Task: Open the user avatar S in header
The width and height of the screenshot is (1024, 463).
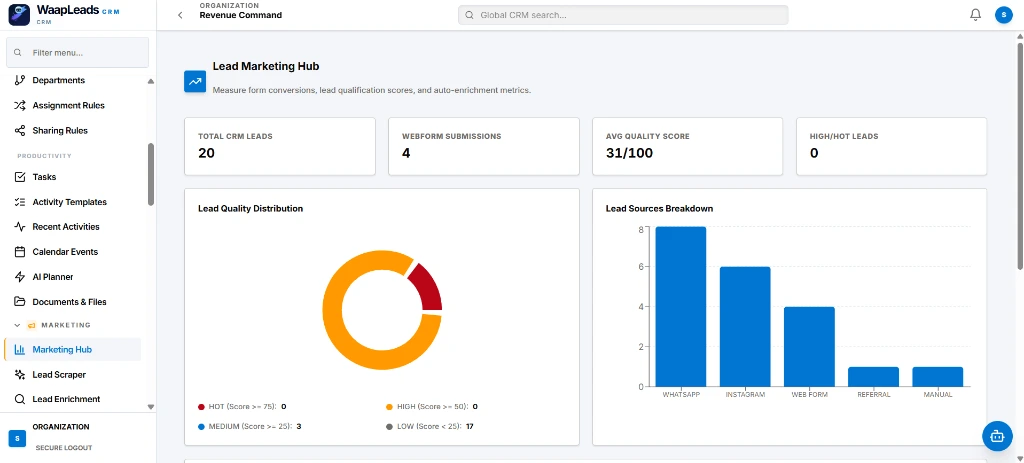Action: coord(1003,14)
